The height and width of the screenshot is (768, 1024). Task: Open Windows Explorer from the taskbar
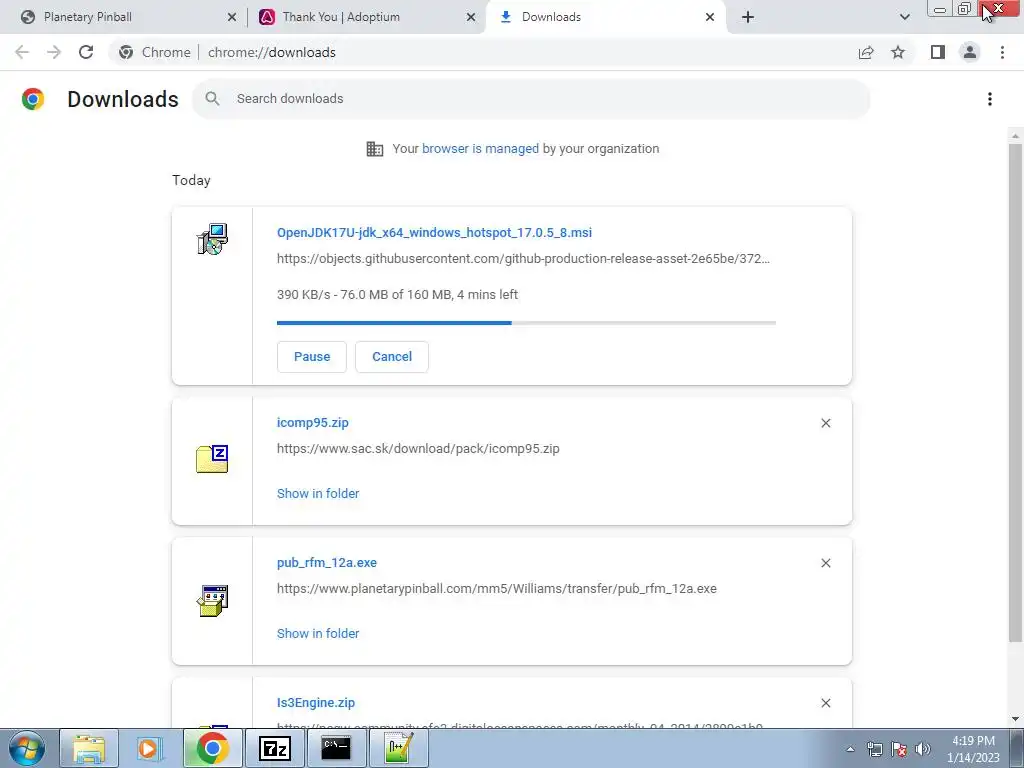pos(89,748)
